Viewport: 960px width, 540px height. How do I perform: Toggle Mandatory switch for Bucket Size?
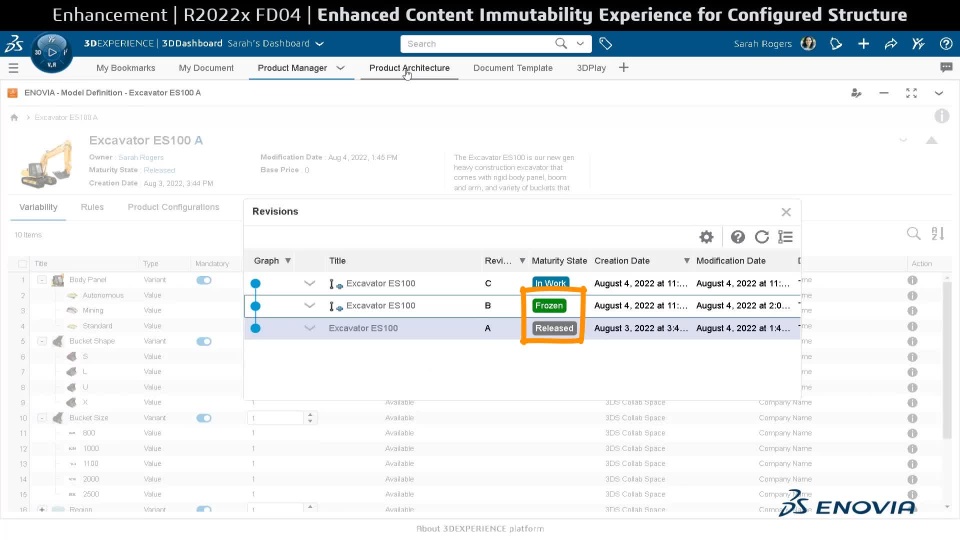click(204, 418)
